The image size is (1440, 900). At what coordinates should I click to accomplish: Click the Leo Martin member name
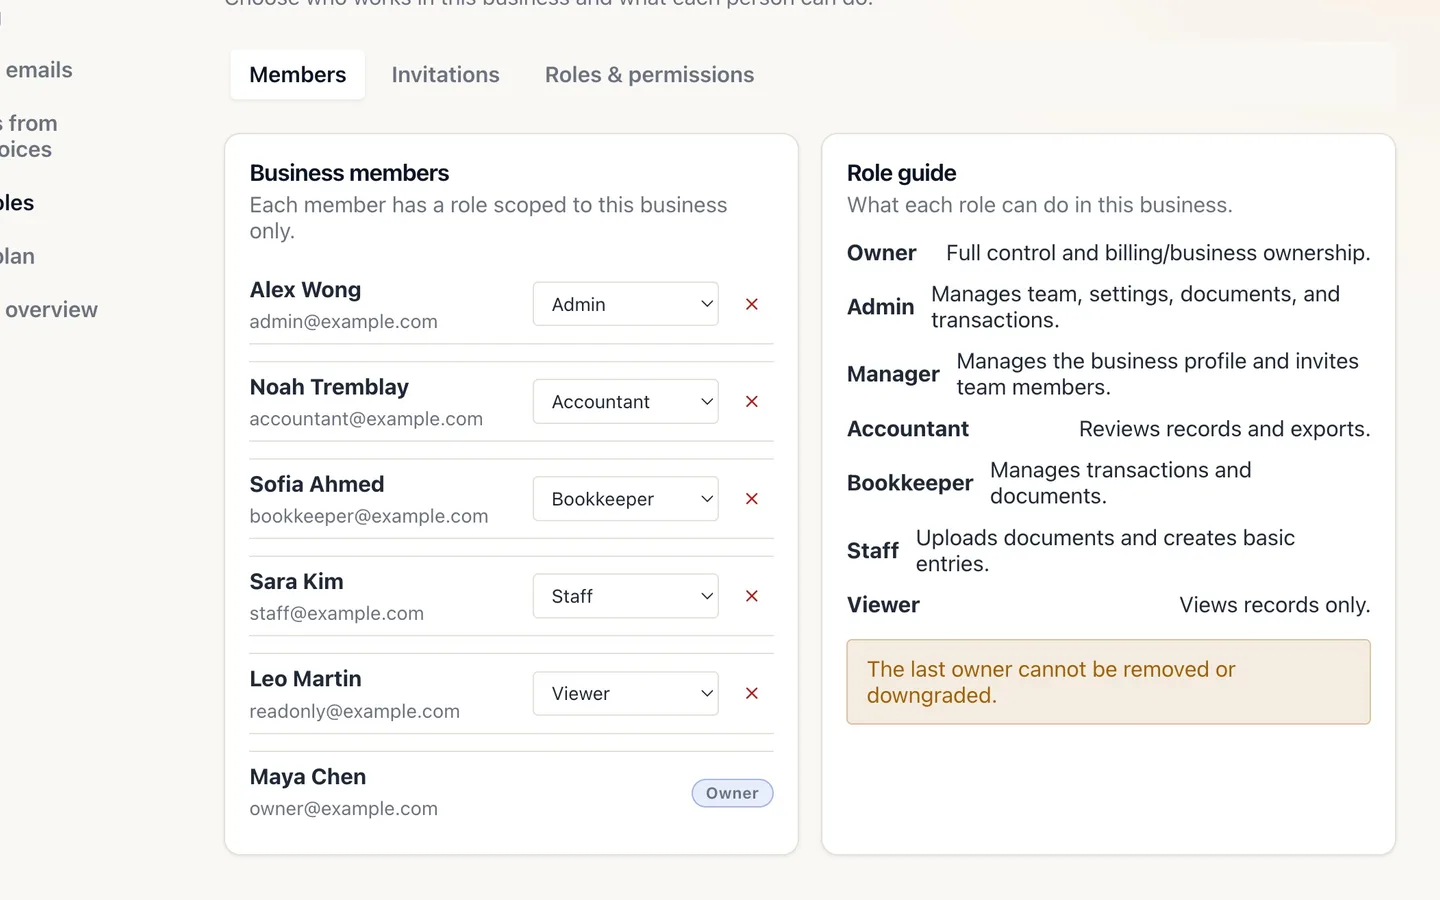[305, 679]
